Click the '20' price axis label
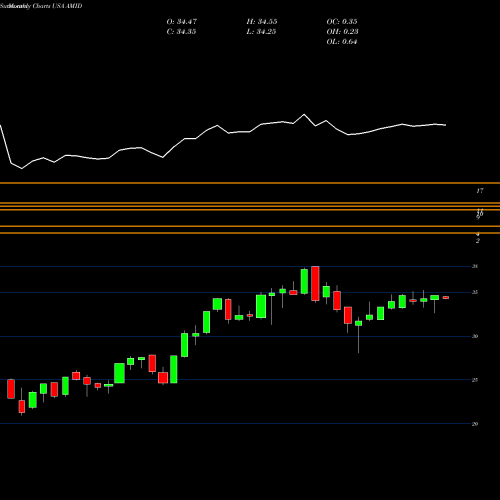This screenshot has height=500, width=500. tap(475, 424)
